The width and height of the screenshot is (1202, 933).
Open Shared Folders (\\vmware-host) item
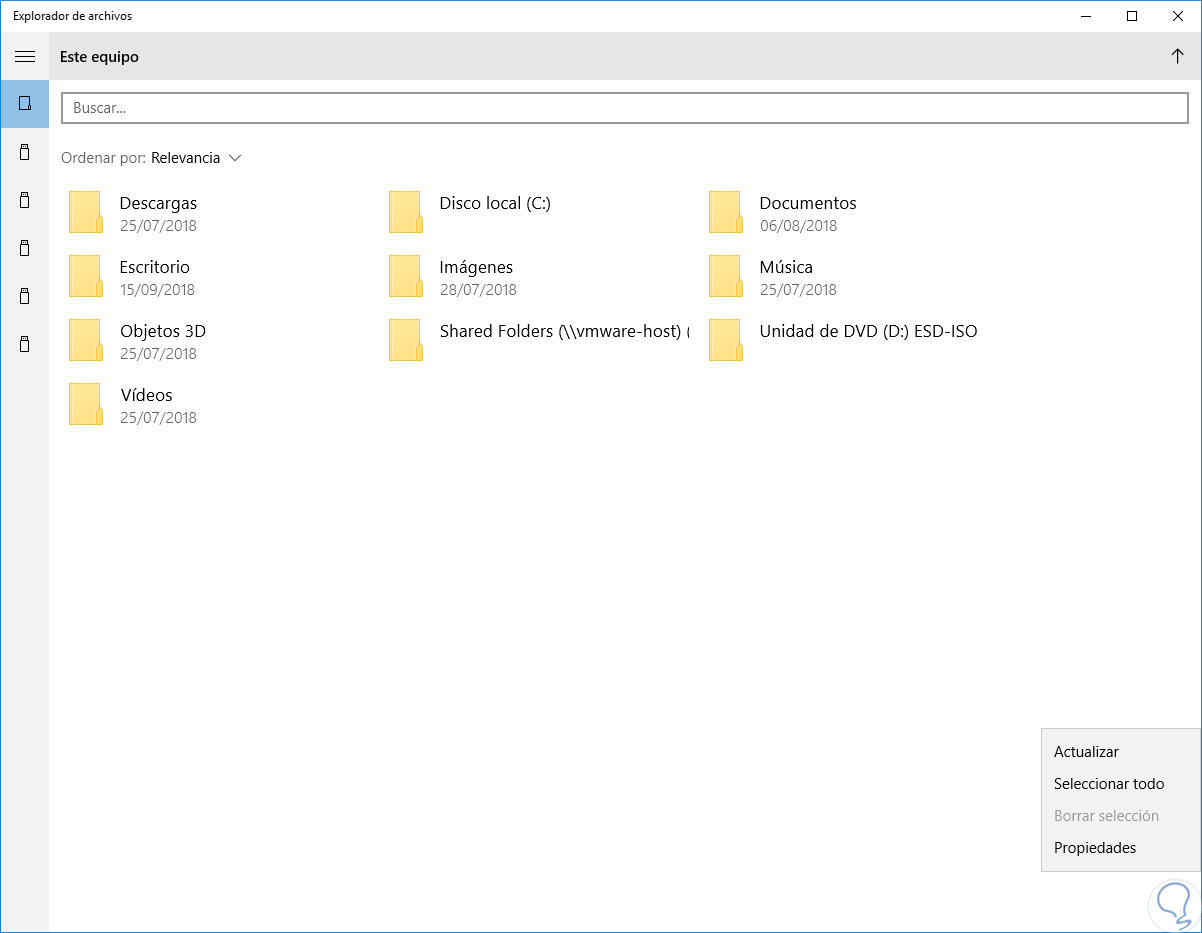pyautogui.click(x=564, y=331)
